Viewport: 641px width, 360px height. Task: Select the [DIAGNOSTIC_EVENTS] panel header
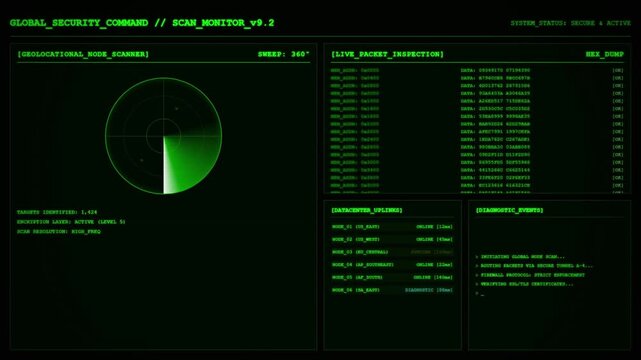click(509, 210)
